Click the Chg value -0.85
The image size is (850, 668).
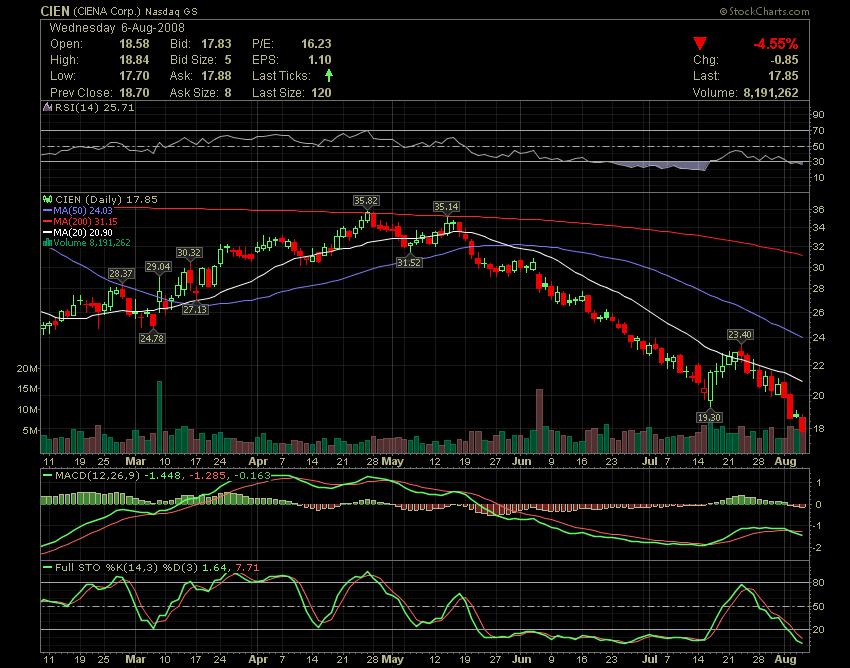coord(784,60)
